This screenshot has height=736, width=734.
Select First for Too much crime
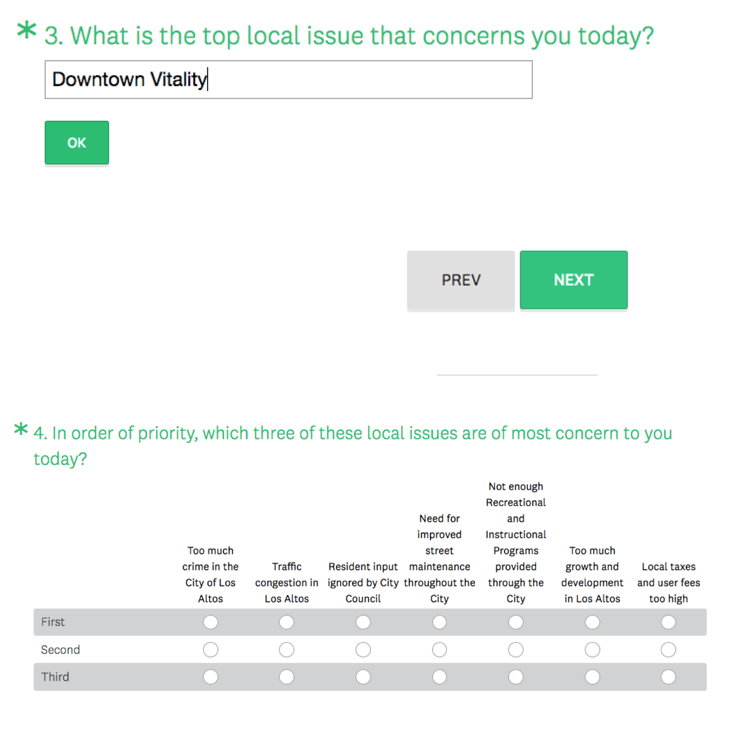click(x=210, y=622)
